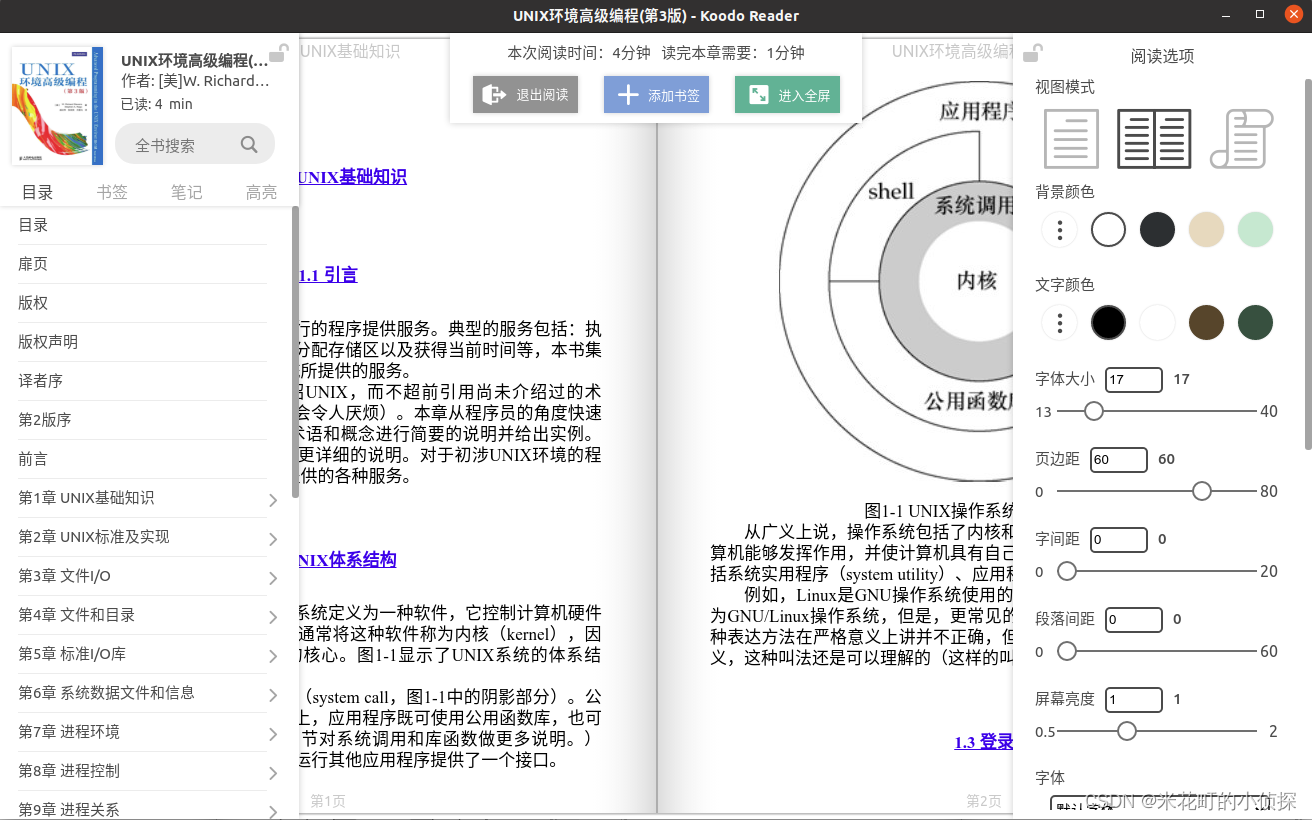Open 版权 in the contents list

click(142, 303)
